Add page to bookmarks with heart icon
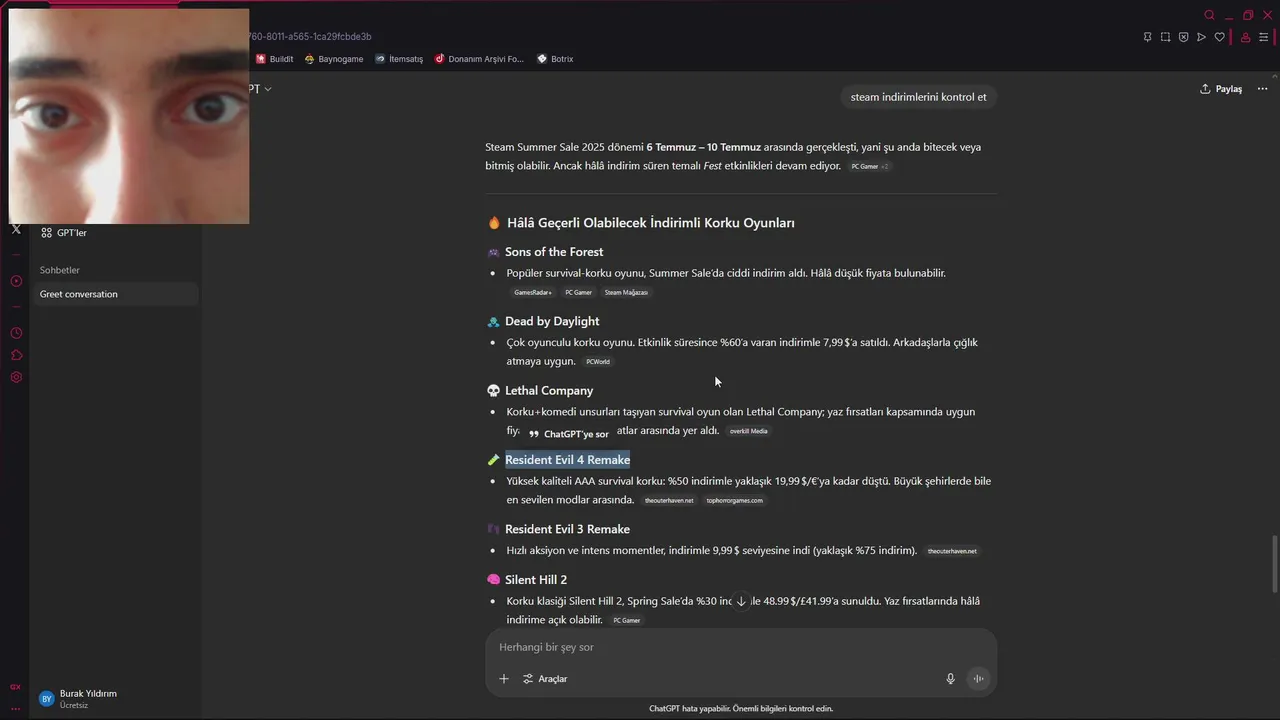Image resolution: width=1280 pixels, height=720 pixels. pos(1219,37)
